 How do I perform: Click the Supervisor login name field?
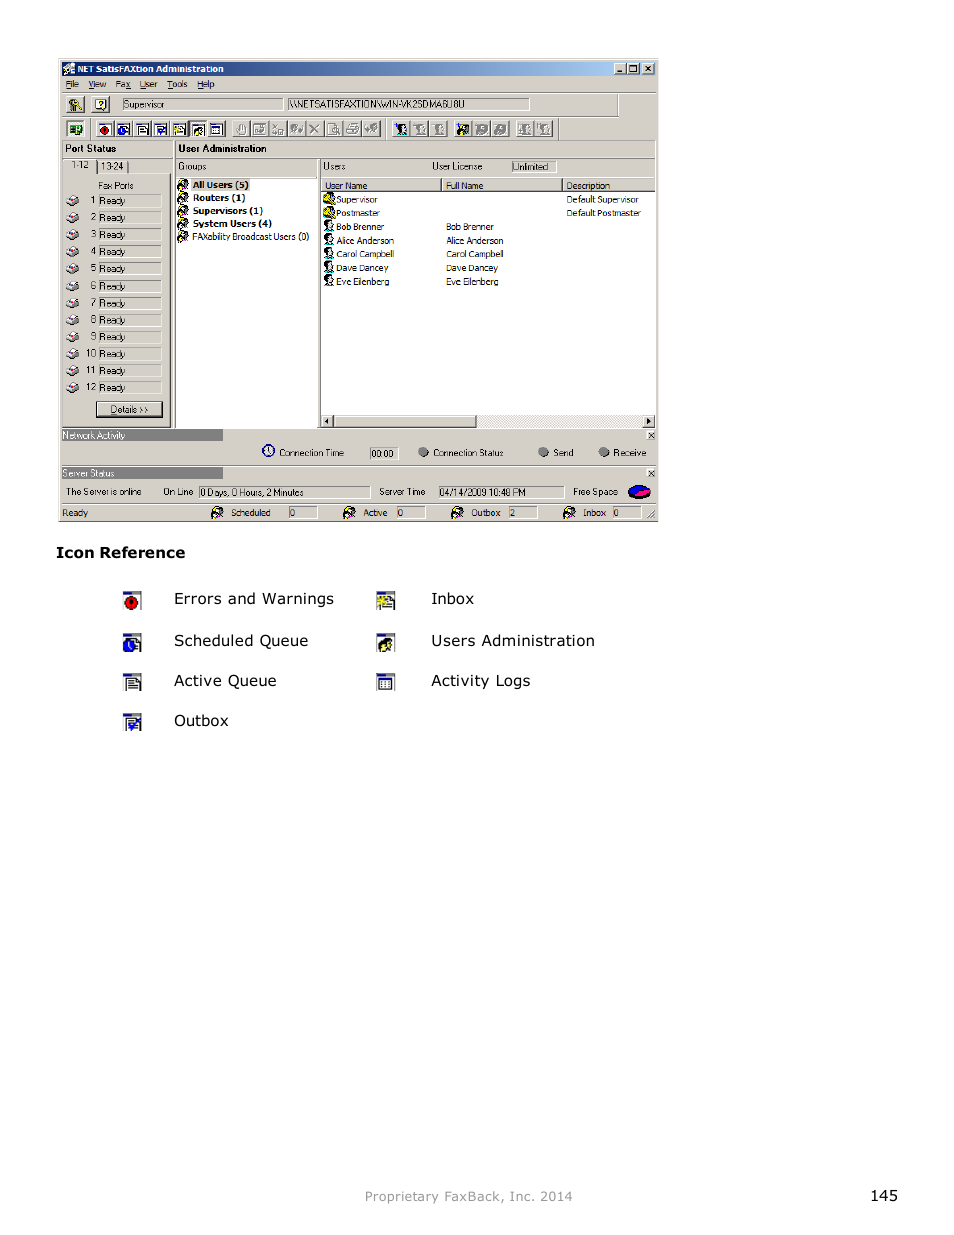point(202,104)
